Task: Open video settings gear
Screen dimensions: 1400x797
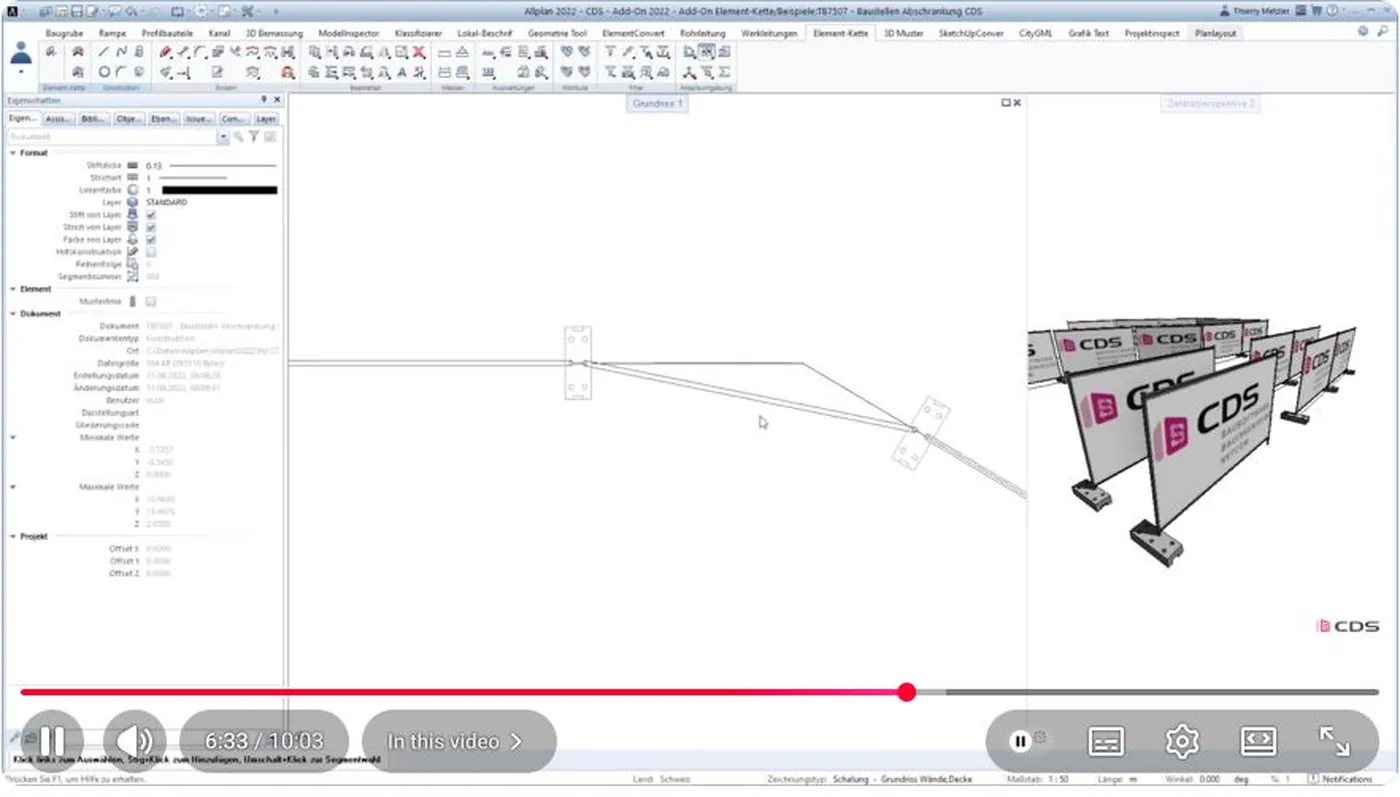Action: tap(1182, 741)
